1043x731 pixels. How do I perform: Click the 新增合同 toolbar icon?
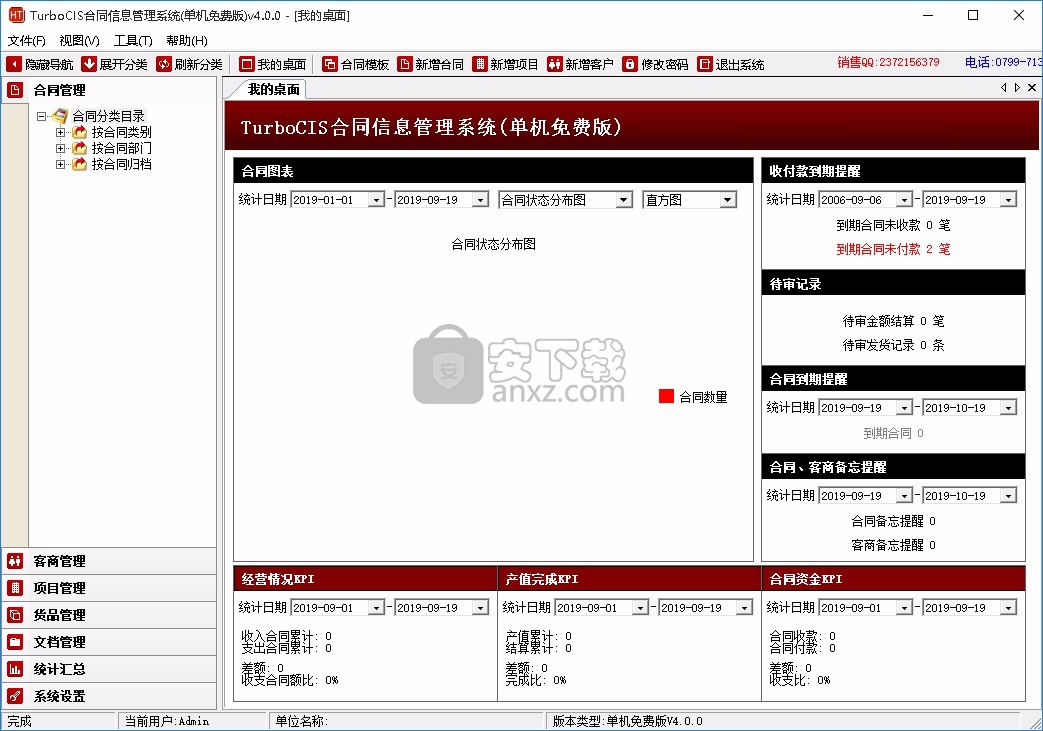tap(404, 64)
